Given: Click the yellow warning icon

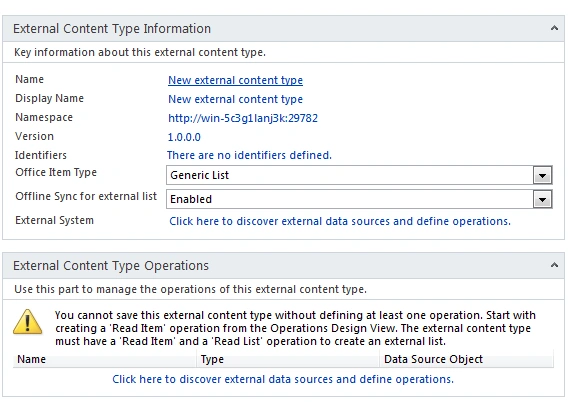Looking at the screenshot, I should [28, 322].
